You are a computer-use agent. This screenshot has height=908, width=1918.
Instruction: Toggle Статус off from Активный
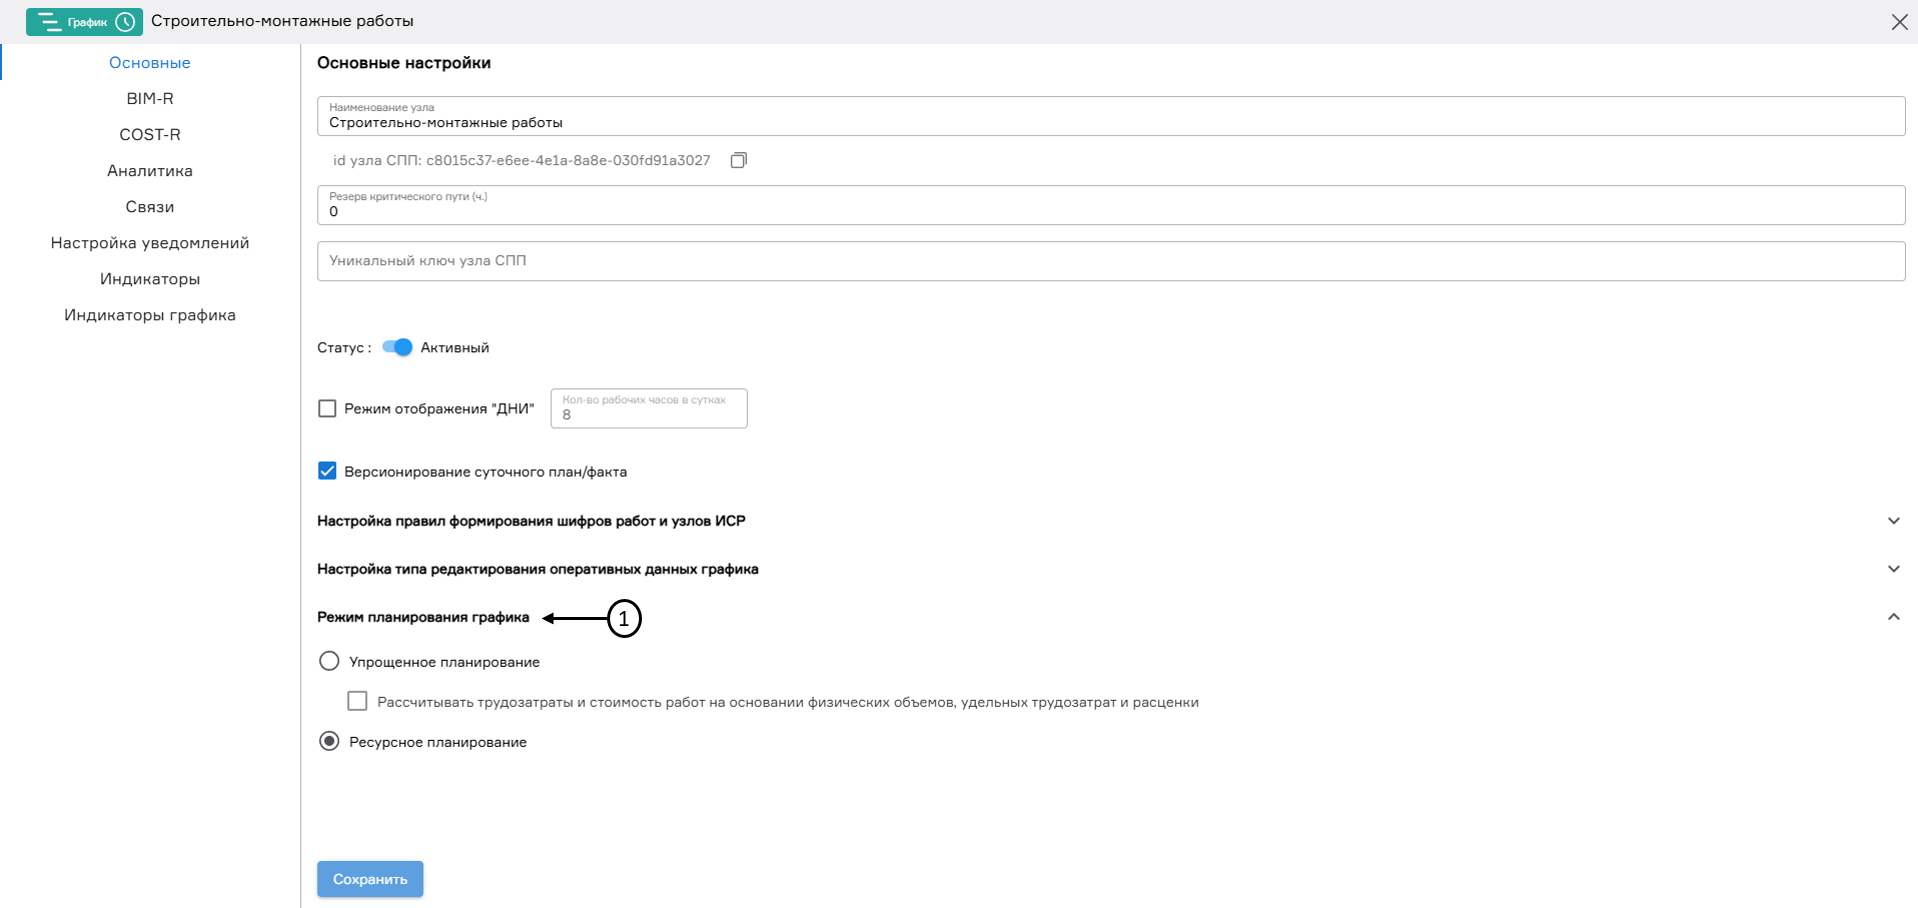[396, 347]
